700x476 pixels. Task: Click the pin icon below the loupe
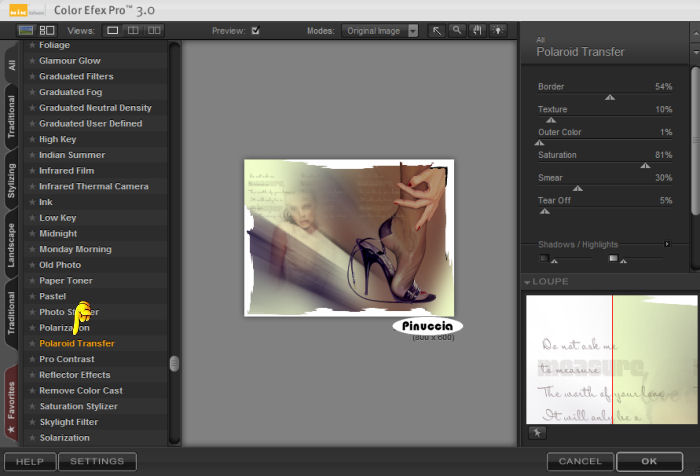pyautogui.click(x=536, y=433)
